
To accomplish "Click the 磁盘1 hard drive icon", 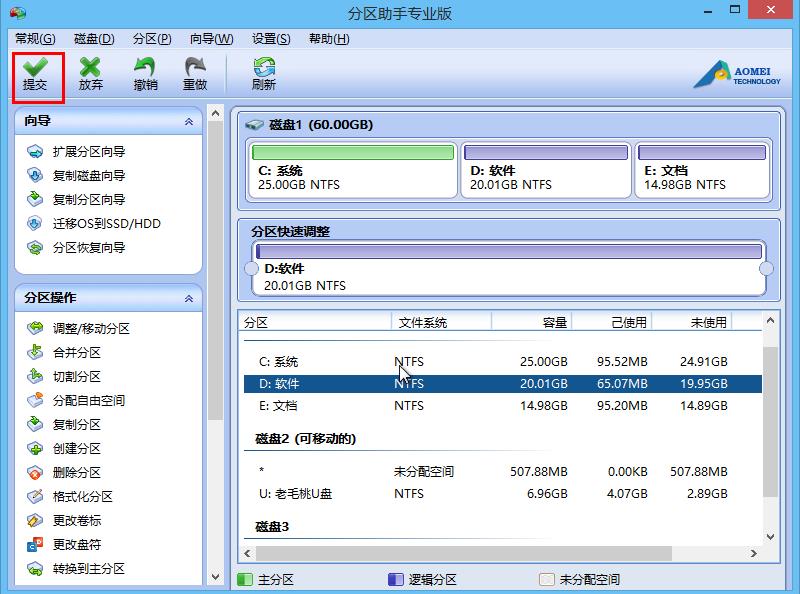I will (x=254, y=125).
